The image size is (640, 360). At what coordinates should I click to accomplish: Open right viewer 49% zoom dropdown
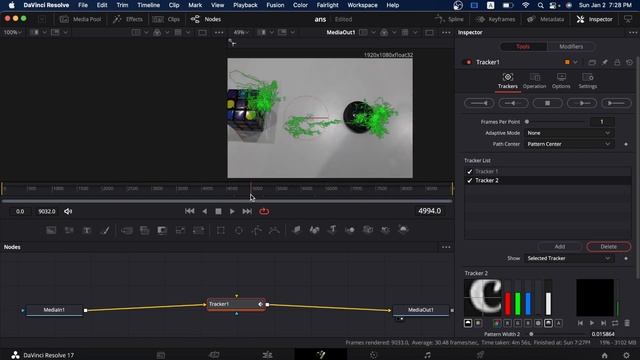(241, 32)
